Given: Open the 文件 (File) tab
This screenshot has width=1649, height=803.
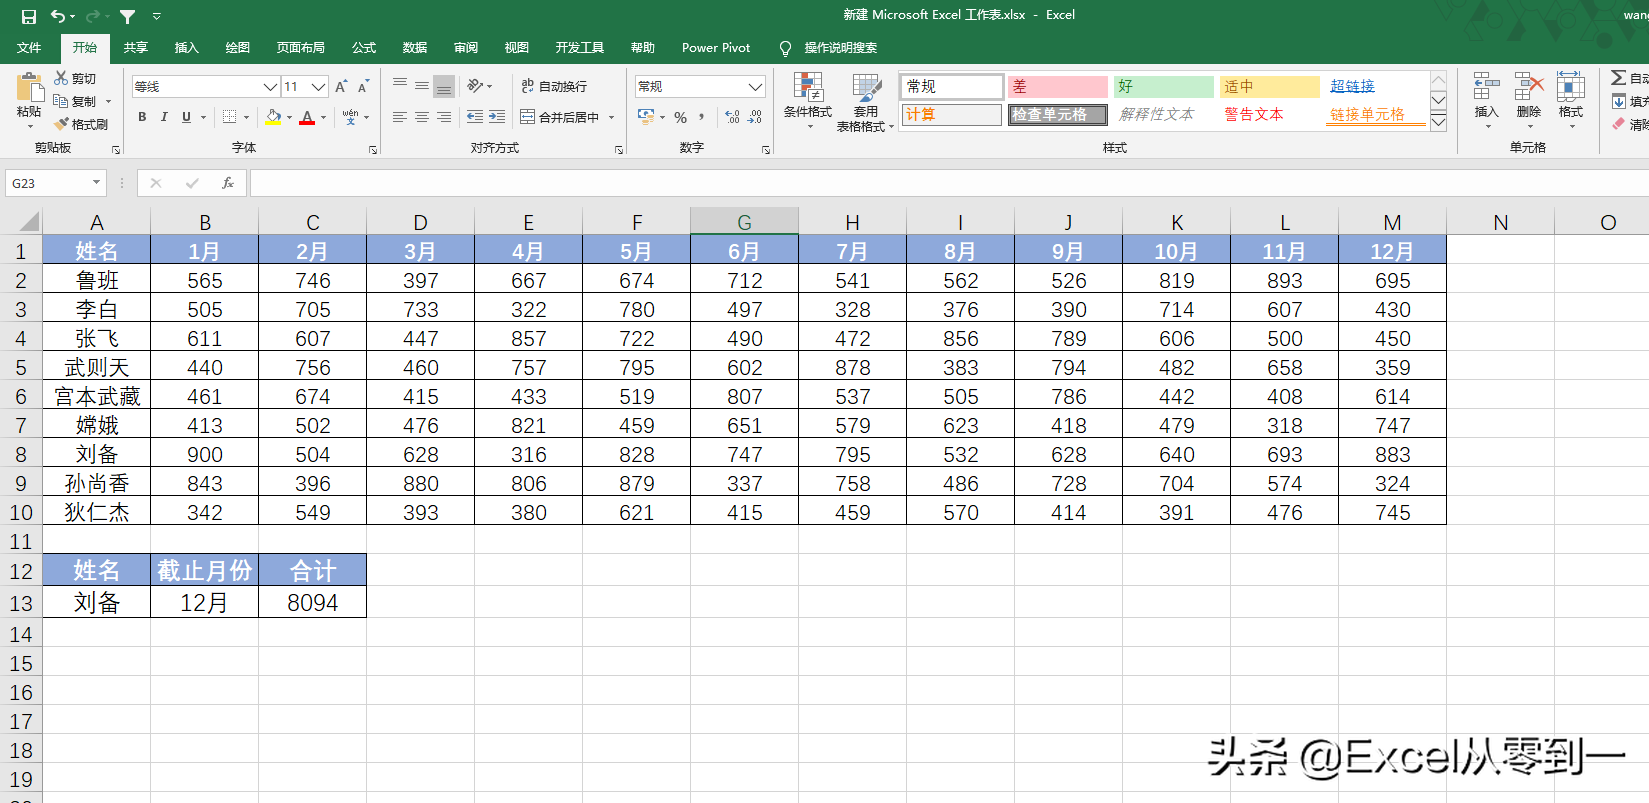Looking at the screenshot, I should 29,47.
